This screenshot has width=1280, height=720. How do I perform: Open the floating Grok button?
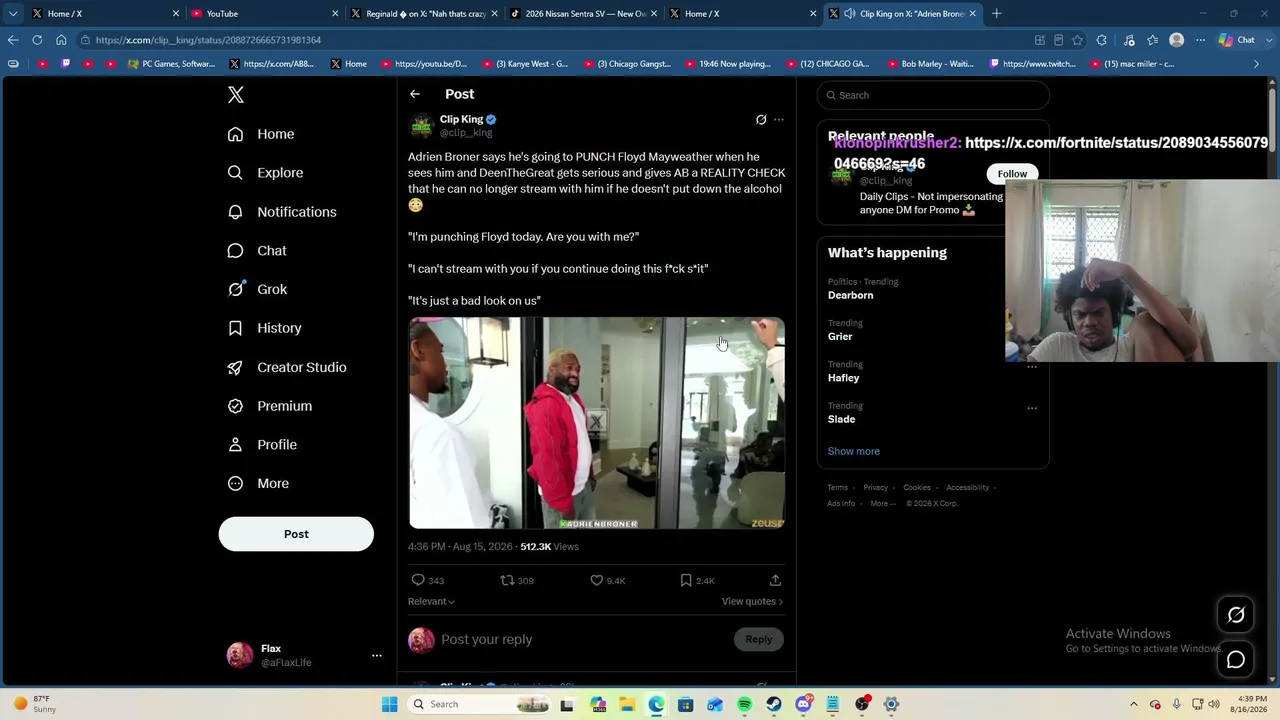(1236, 615)
